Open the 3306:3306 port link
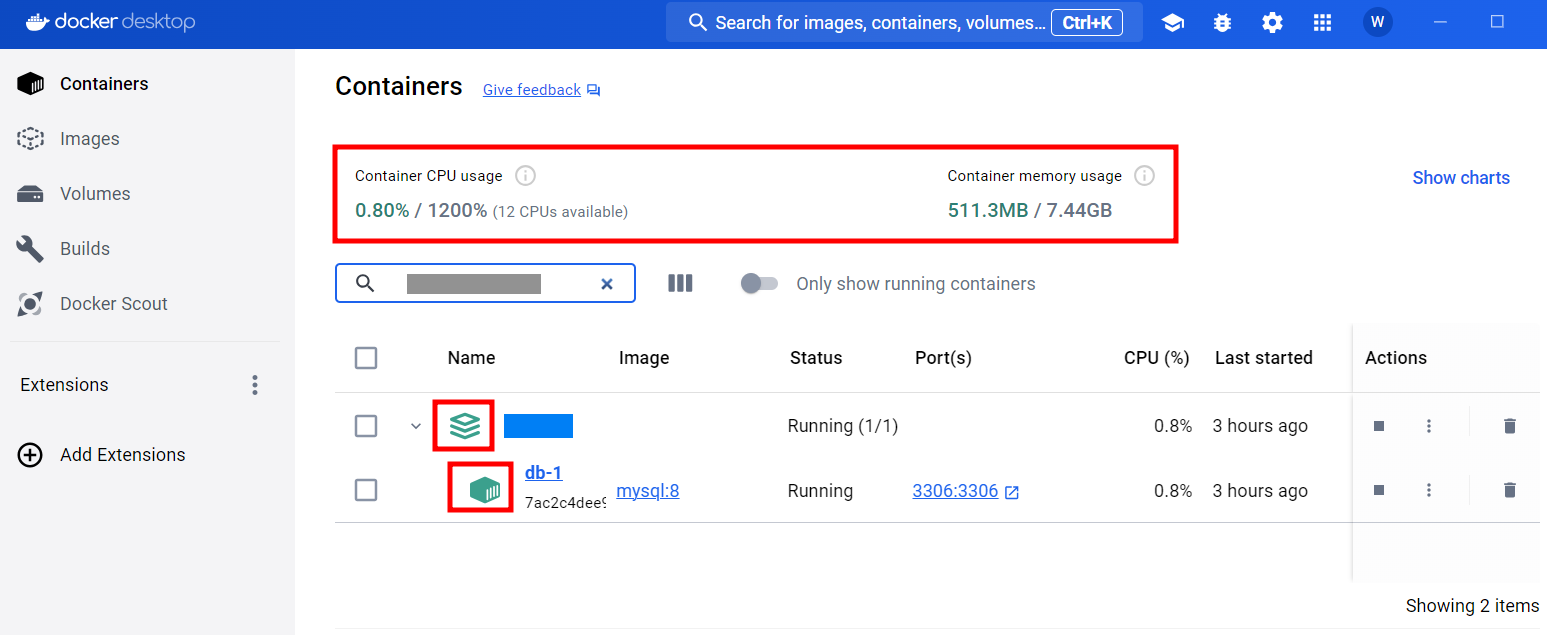This screenshot has width=1547, height=635. click(x=955, y=491)
